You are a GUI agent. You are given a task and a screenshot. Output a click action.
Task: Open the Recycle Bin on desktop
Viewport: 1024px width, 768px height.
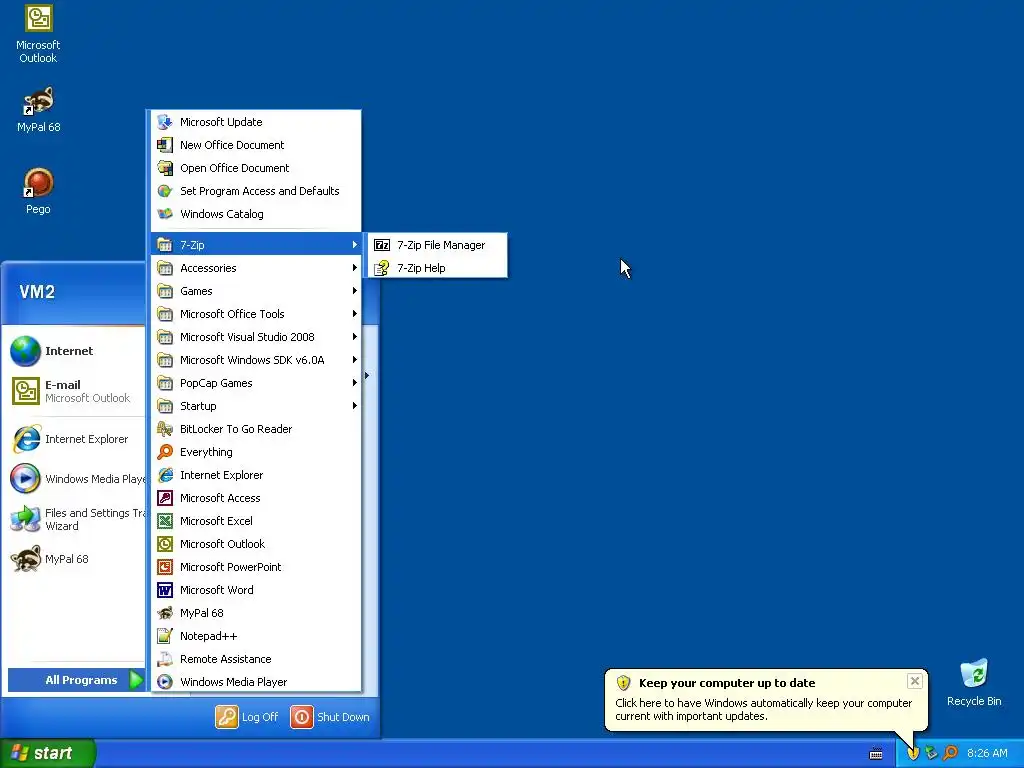[x=974, y=683]
